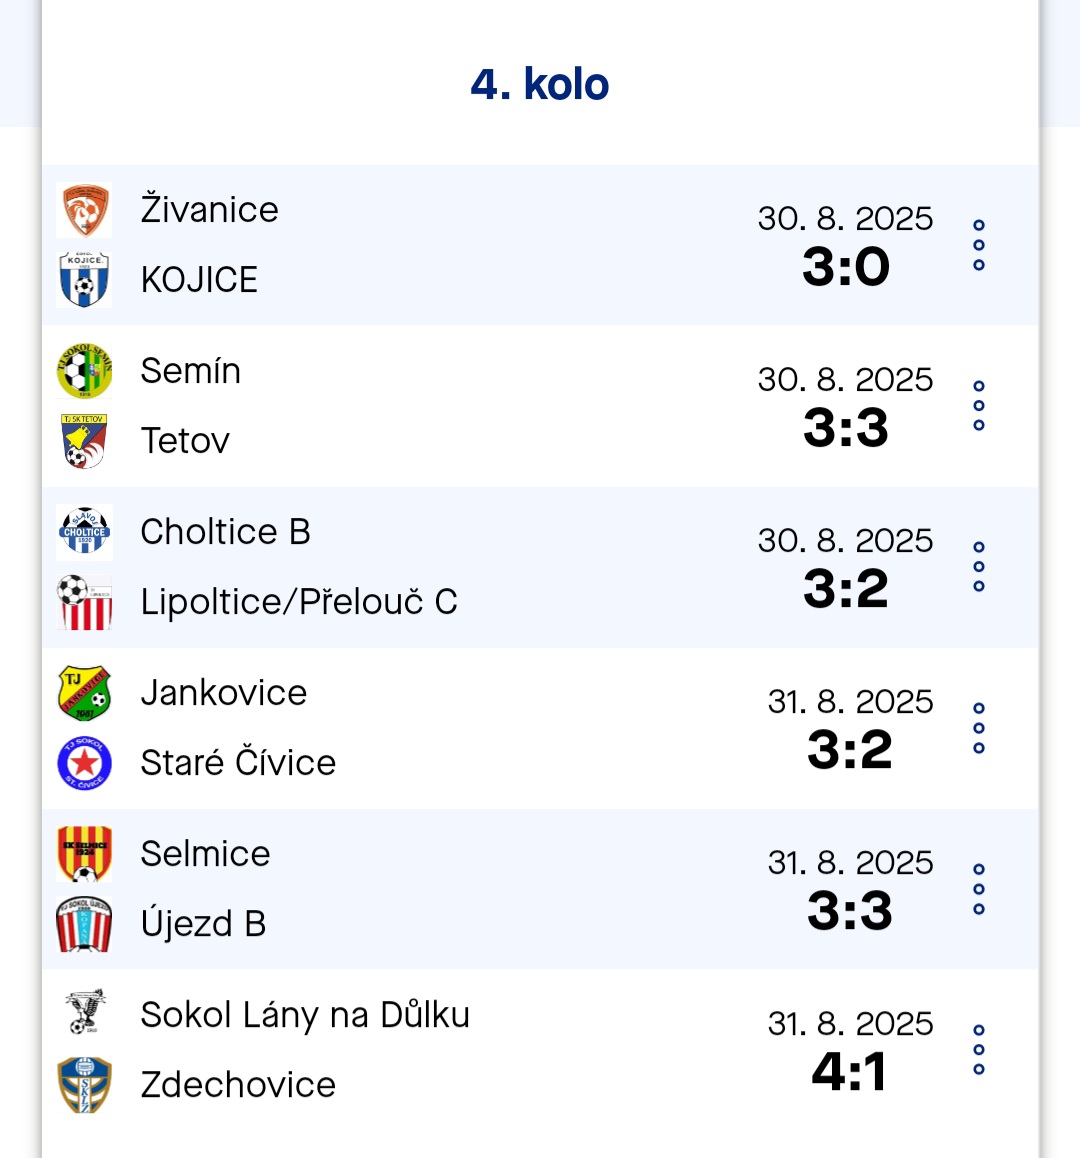This screenshot has width=1080, height=1158.
Task: Click the 4. kolo round heading
Action: point(540,83)
